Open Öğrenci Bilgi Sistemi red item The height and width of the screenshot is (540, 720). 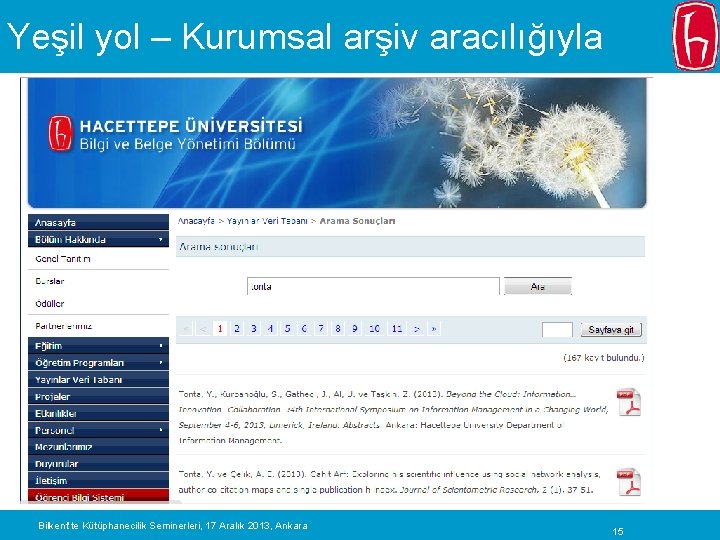(x=98, y=497)
